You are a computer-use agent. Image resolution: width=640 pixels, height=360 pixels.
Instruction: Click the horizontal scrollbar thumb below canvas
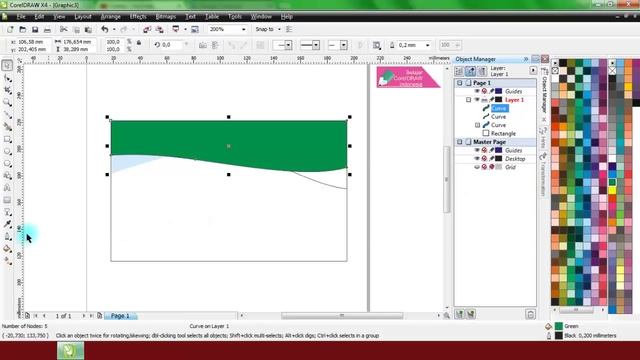pos(342,316)
